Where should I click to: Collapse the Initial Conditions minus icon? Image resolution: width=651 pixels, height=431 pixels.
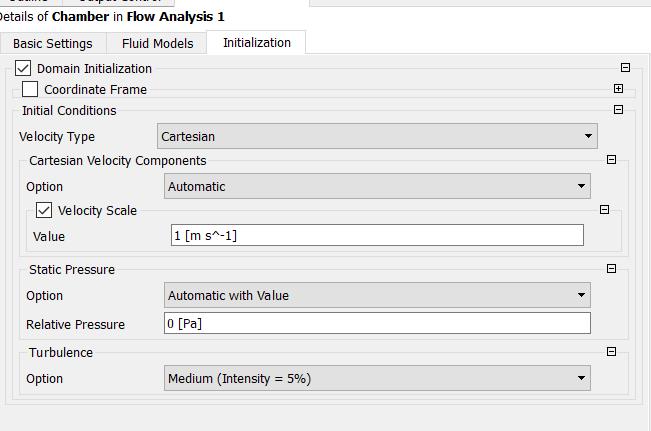[618, 110]
